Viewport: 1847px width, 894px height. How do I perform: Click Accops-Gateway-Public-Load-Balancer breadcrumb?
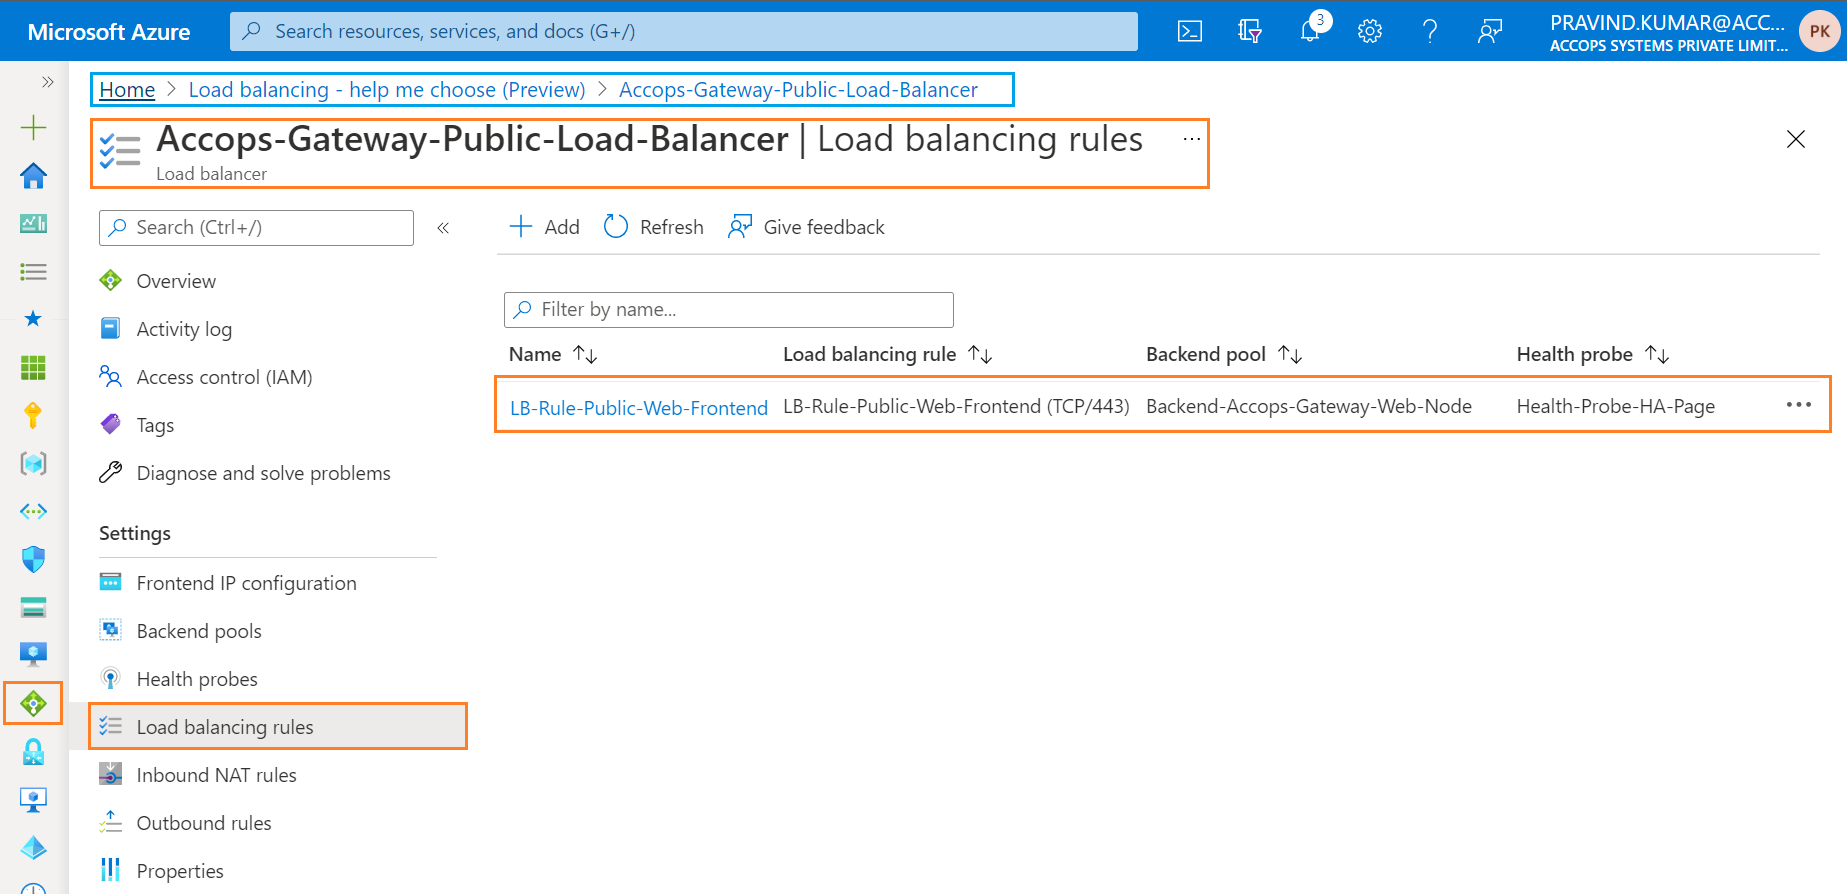pos(798,90)
